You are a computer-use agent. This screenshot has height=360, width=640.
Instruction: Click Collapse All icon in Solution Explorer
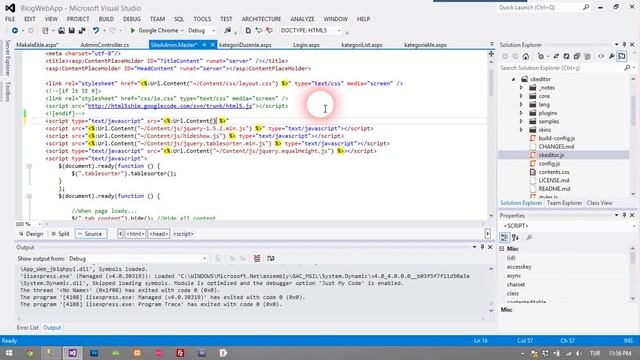577,56
